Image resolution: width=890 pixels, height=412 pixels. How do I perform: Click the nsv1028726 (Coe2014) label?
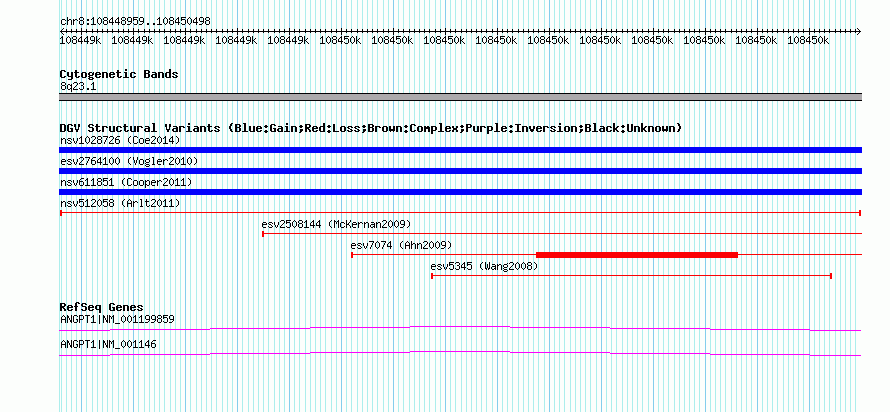pos(120,140)
